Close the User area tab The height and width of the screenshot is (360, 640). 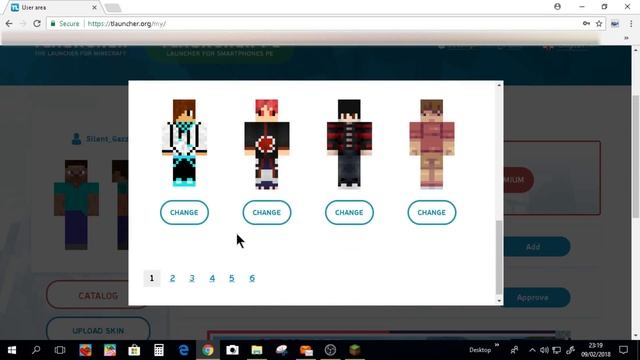94,7
